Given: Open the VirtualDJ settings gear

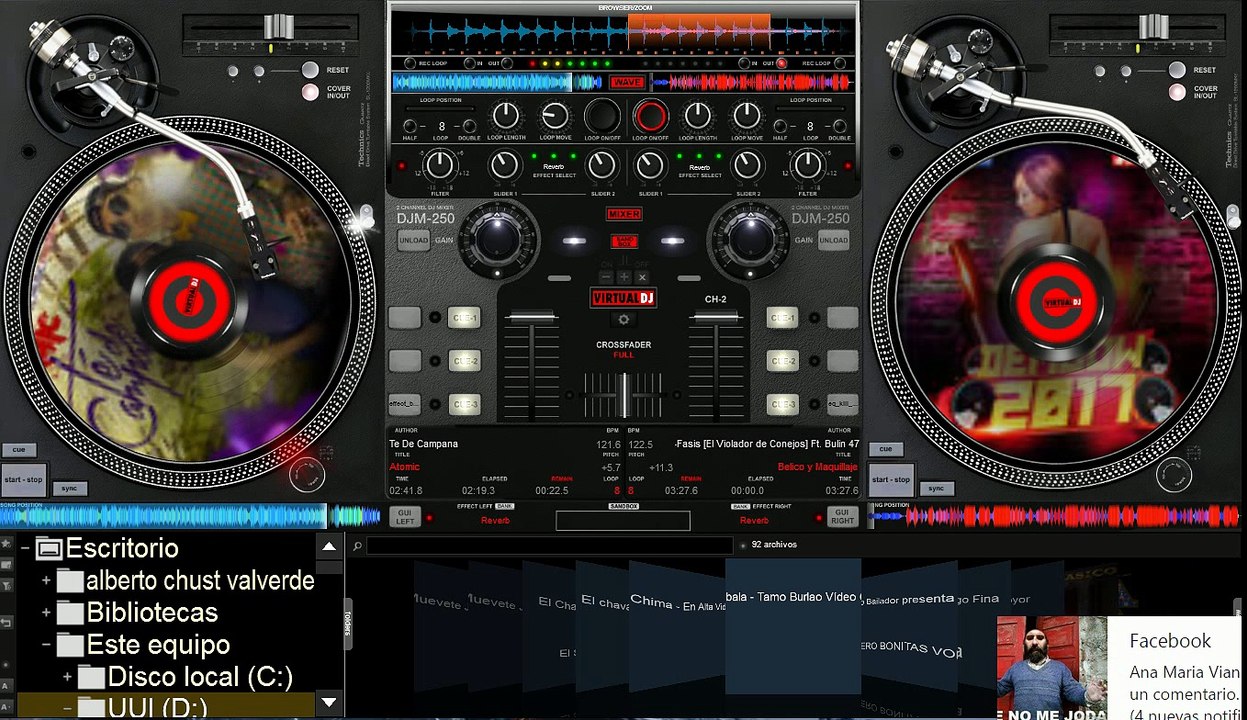Looking at the screenshot, I should pos(624,319).
